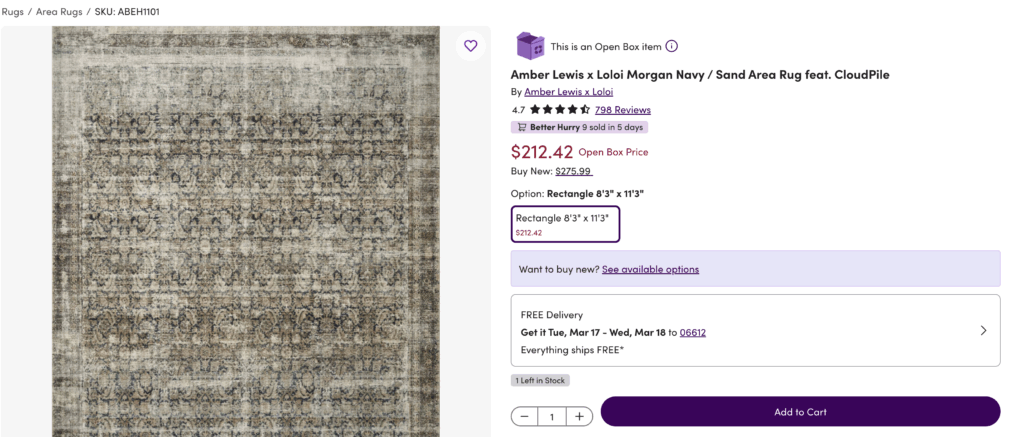
Task: Select the Rectangle 8'3" x 11'3" option
Action: coord(565,223)
